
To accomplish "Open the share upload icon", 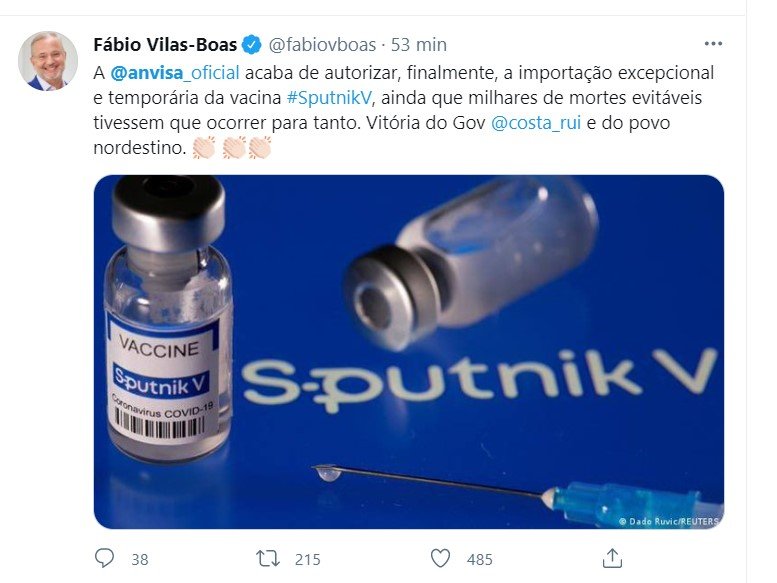I will tap(612, 558).
